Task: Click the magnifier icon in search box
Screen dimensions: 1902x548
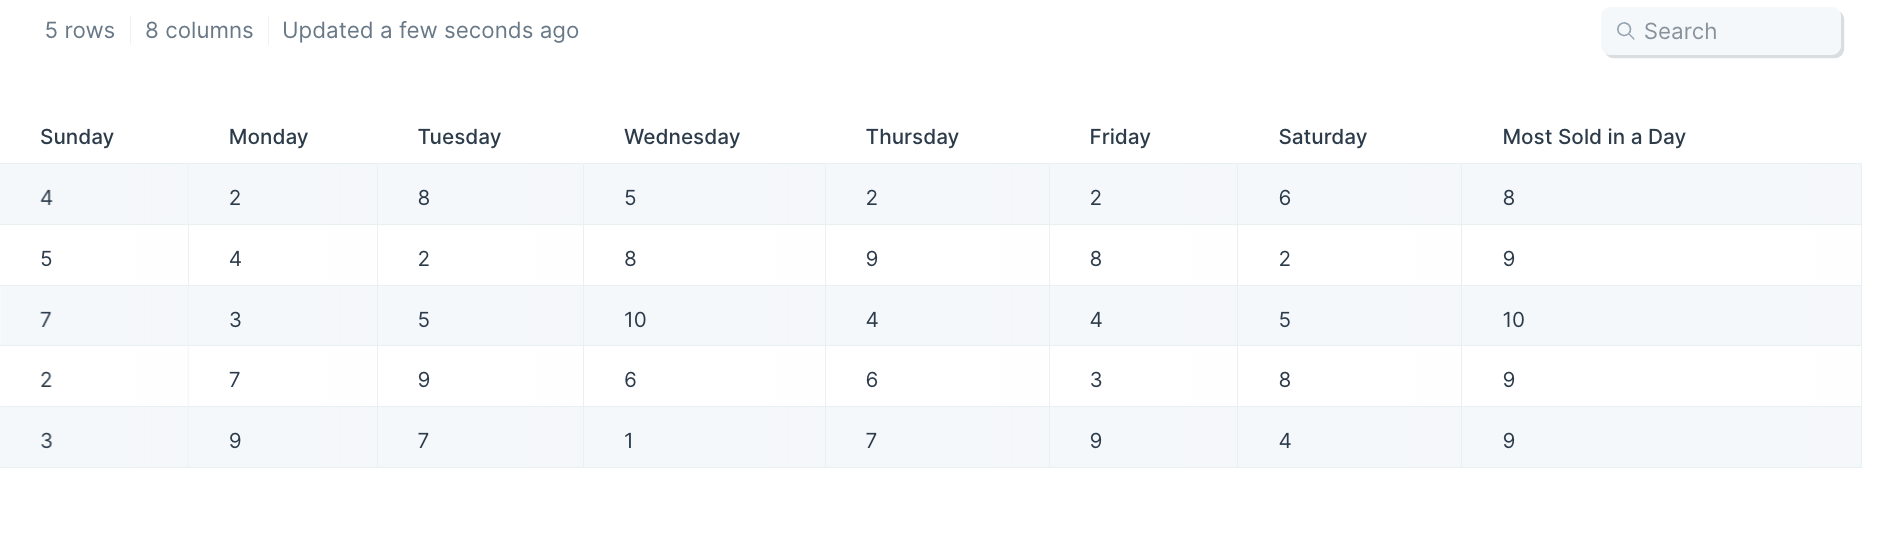Action: tap(1625, 31)
